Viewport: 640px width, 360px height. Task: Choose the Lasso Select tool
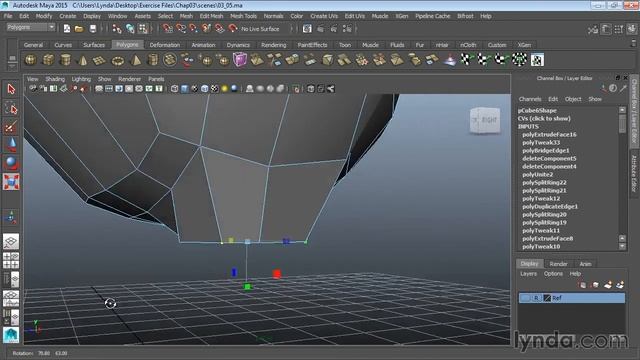pyautogui.click(x=11, y=108)
